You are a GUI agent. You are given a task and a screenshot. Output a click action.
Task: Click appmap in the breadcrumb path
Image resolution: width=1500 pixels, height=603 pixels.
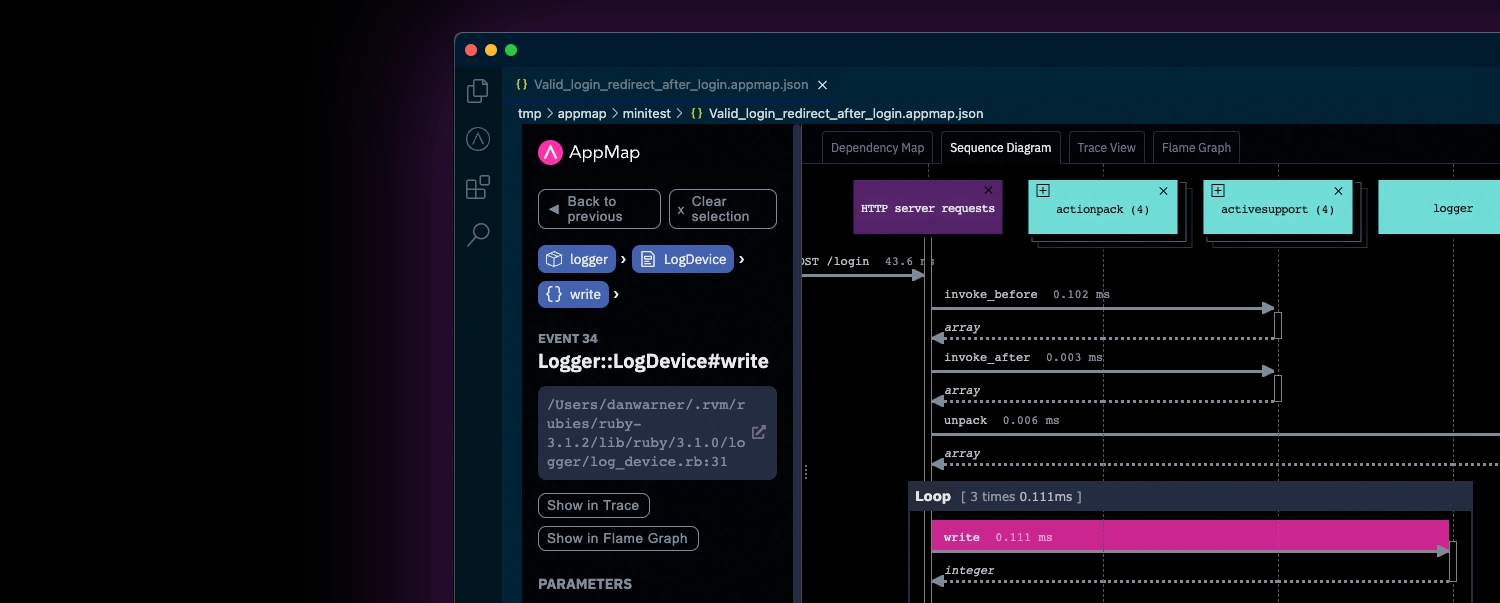pyautogui.click(x=582, y=113)
